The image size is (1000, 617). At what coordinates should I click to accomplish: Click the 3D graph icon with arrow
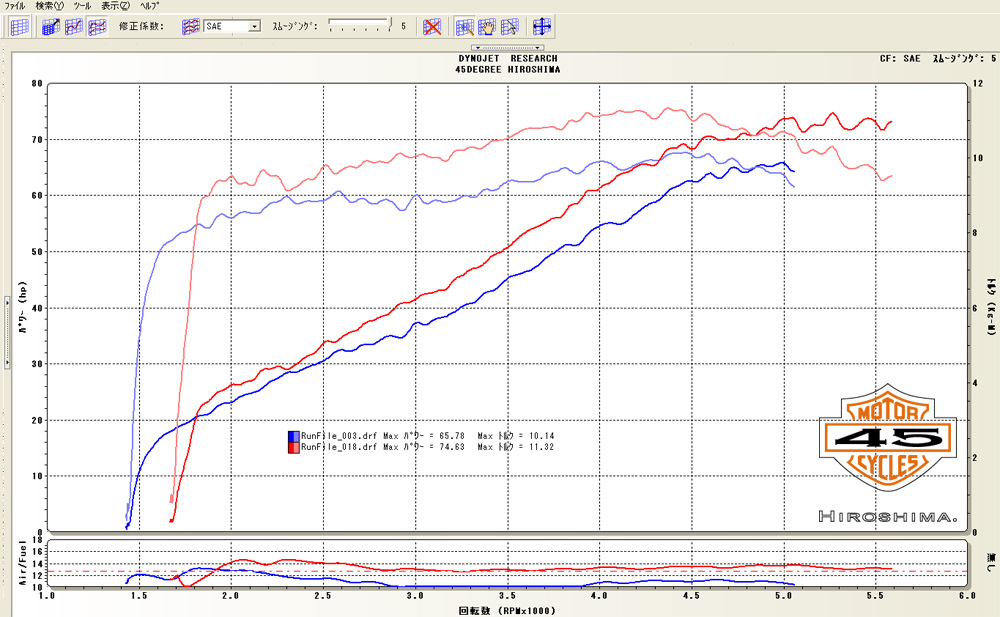click(x=51, y=27)
